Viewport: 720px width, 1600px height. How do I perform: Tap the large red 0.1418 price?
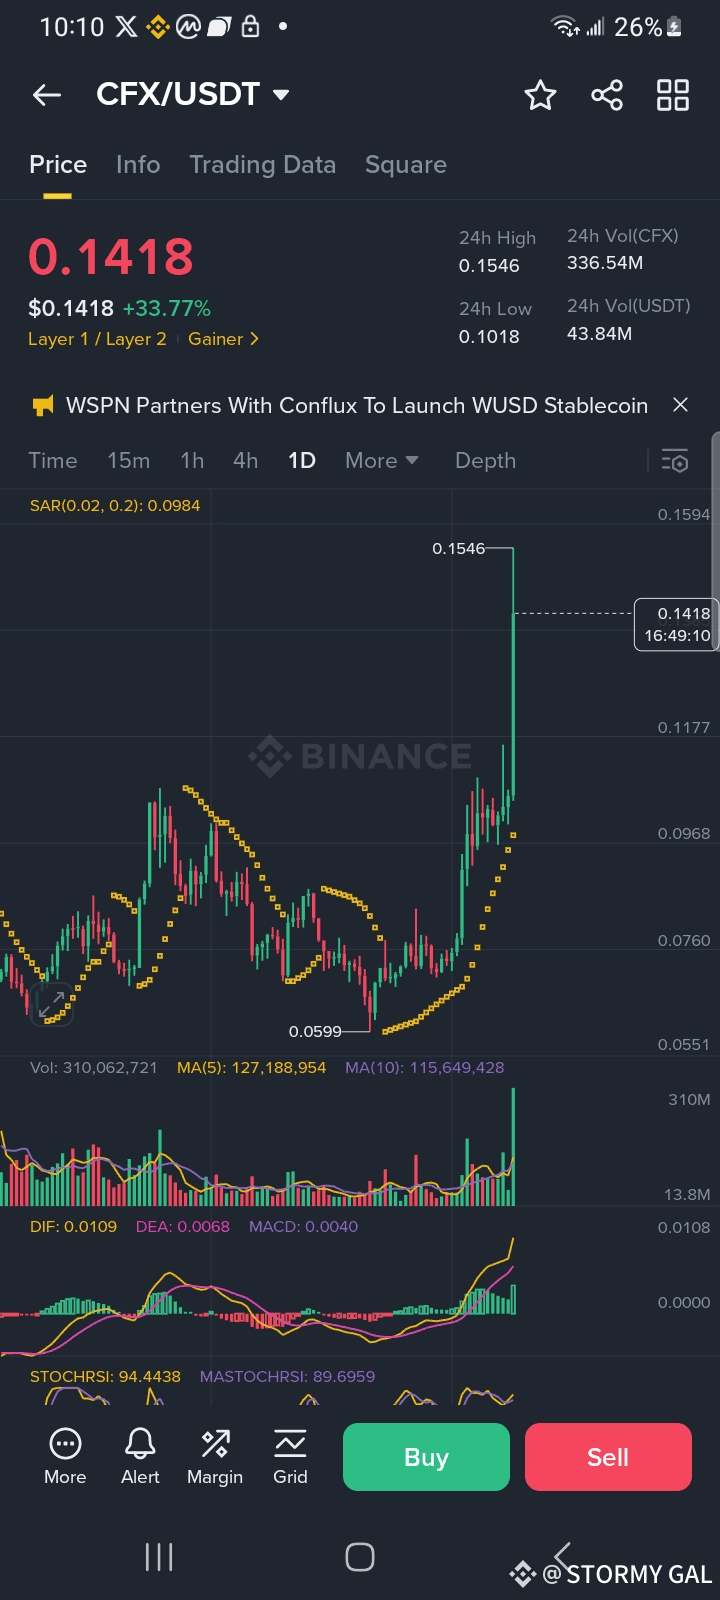point(111,257)
